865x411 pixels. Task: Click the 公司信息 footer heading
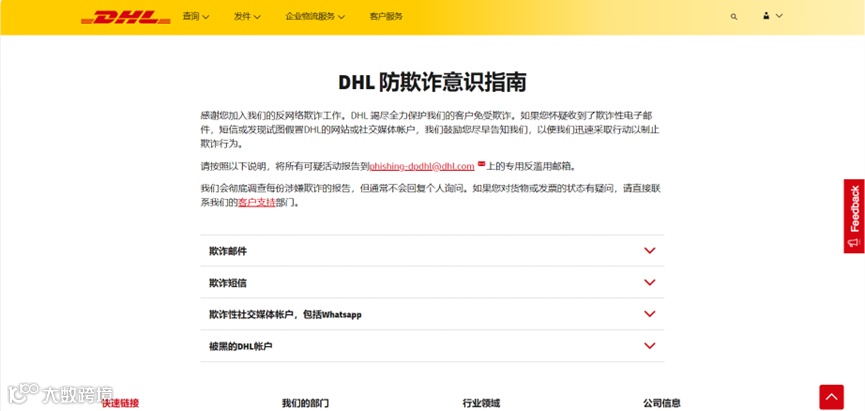click(x=661, y=403)
